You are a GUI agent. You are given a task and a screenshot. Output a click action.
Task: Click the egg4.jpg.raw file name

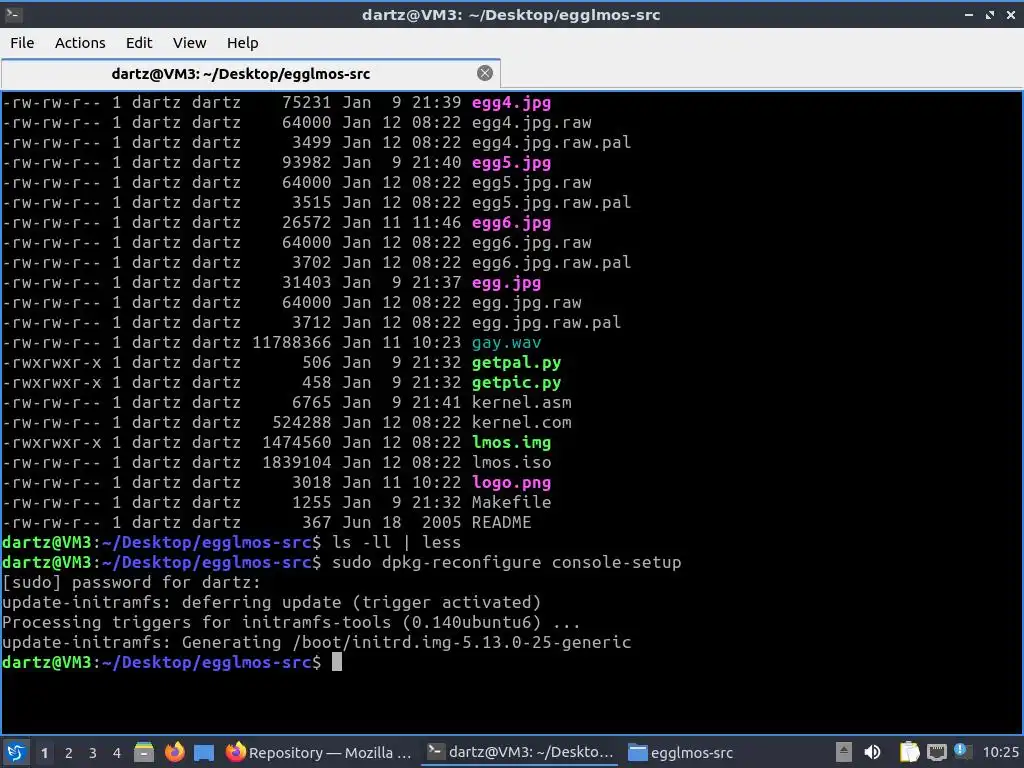[x=532, y=123]
